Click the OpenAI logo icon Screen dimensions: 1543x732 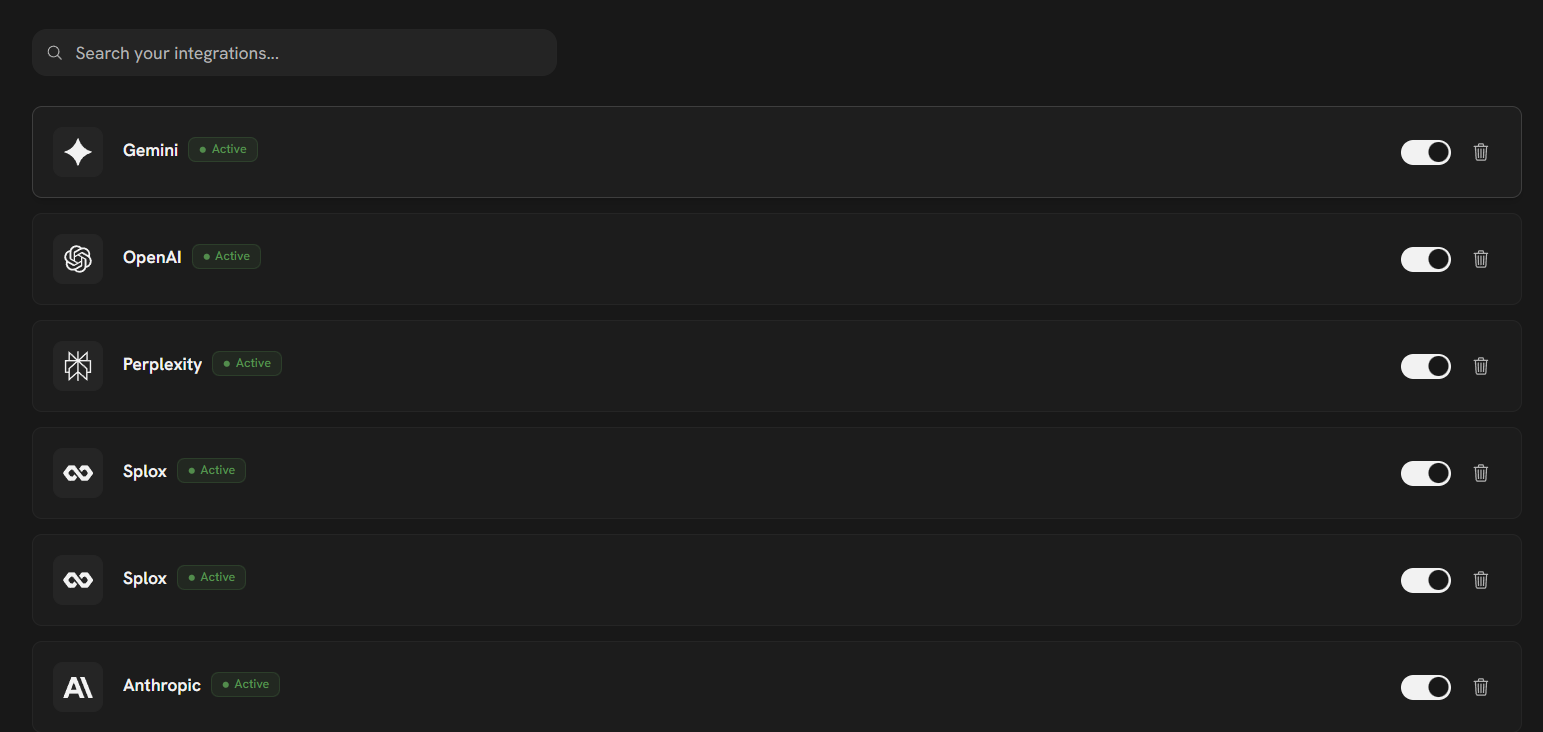point(78,259)
